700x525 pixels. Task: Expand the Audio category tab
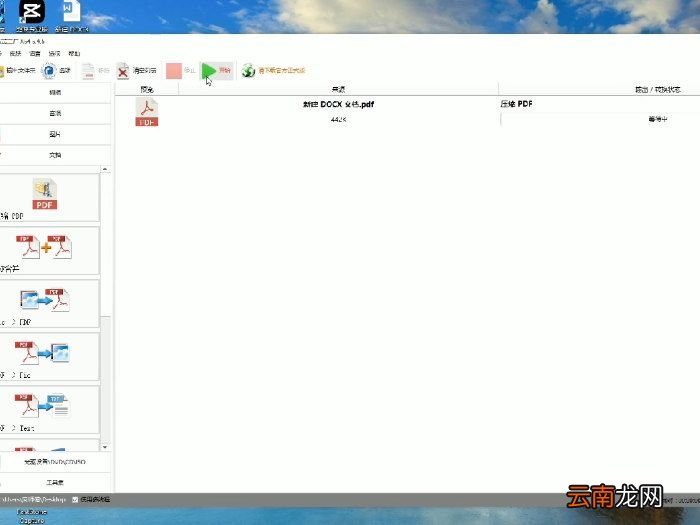tap(55, 113)
